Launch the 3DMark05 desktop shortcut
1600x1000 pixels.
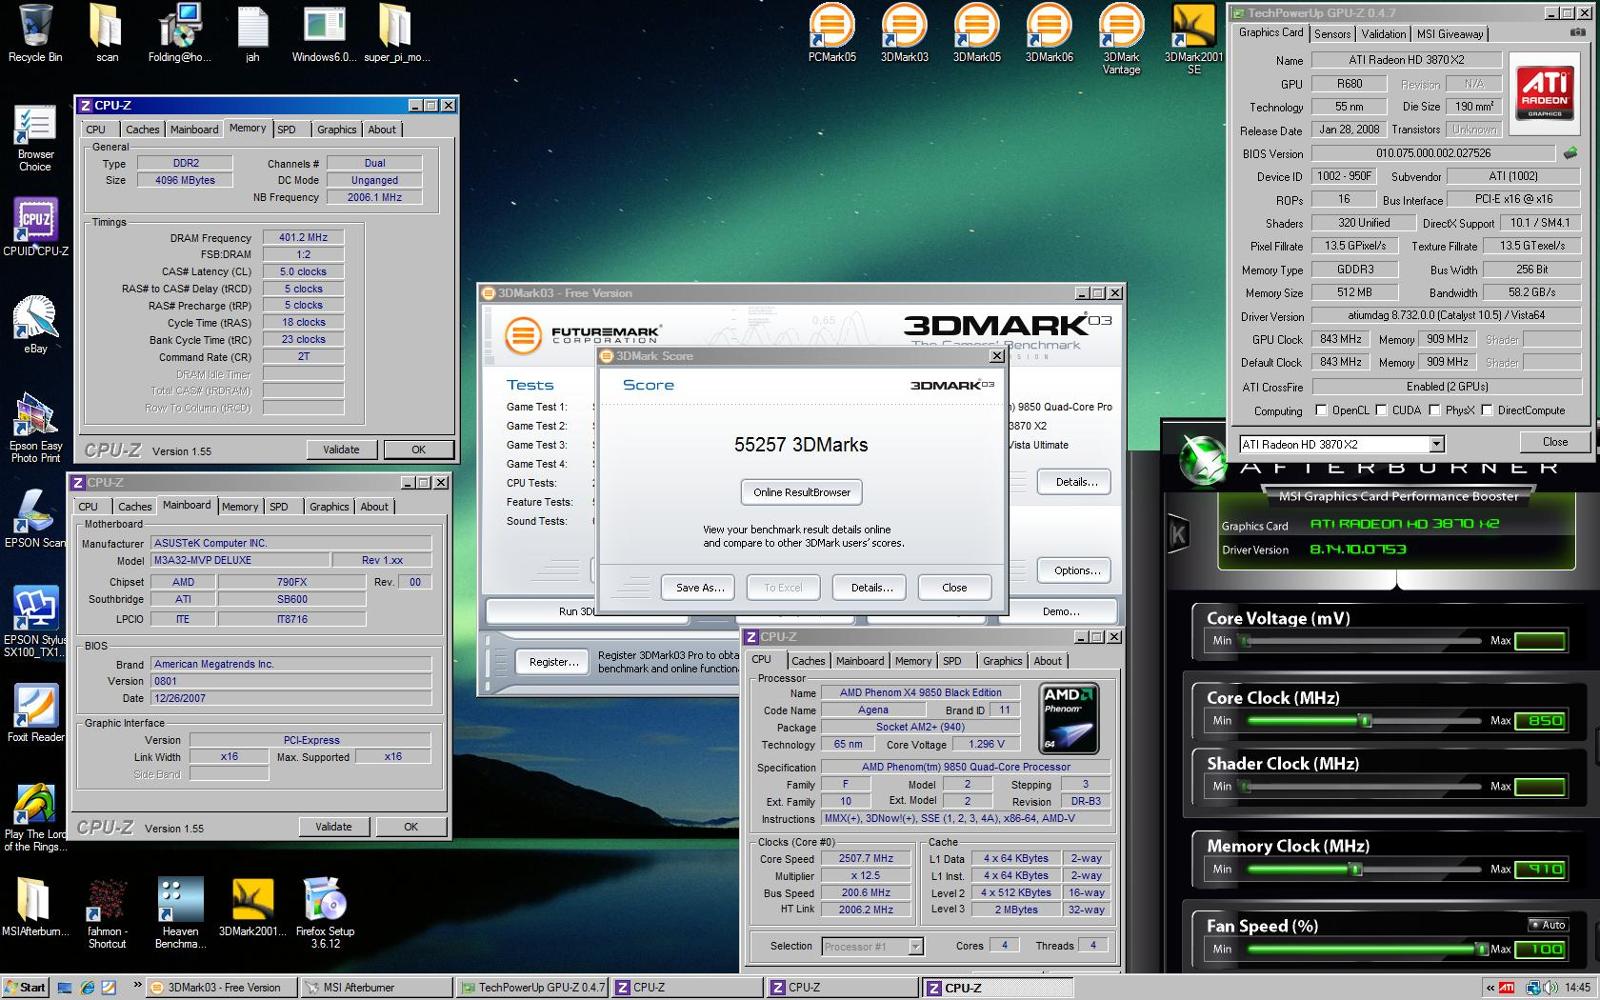click(977, 33)
